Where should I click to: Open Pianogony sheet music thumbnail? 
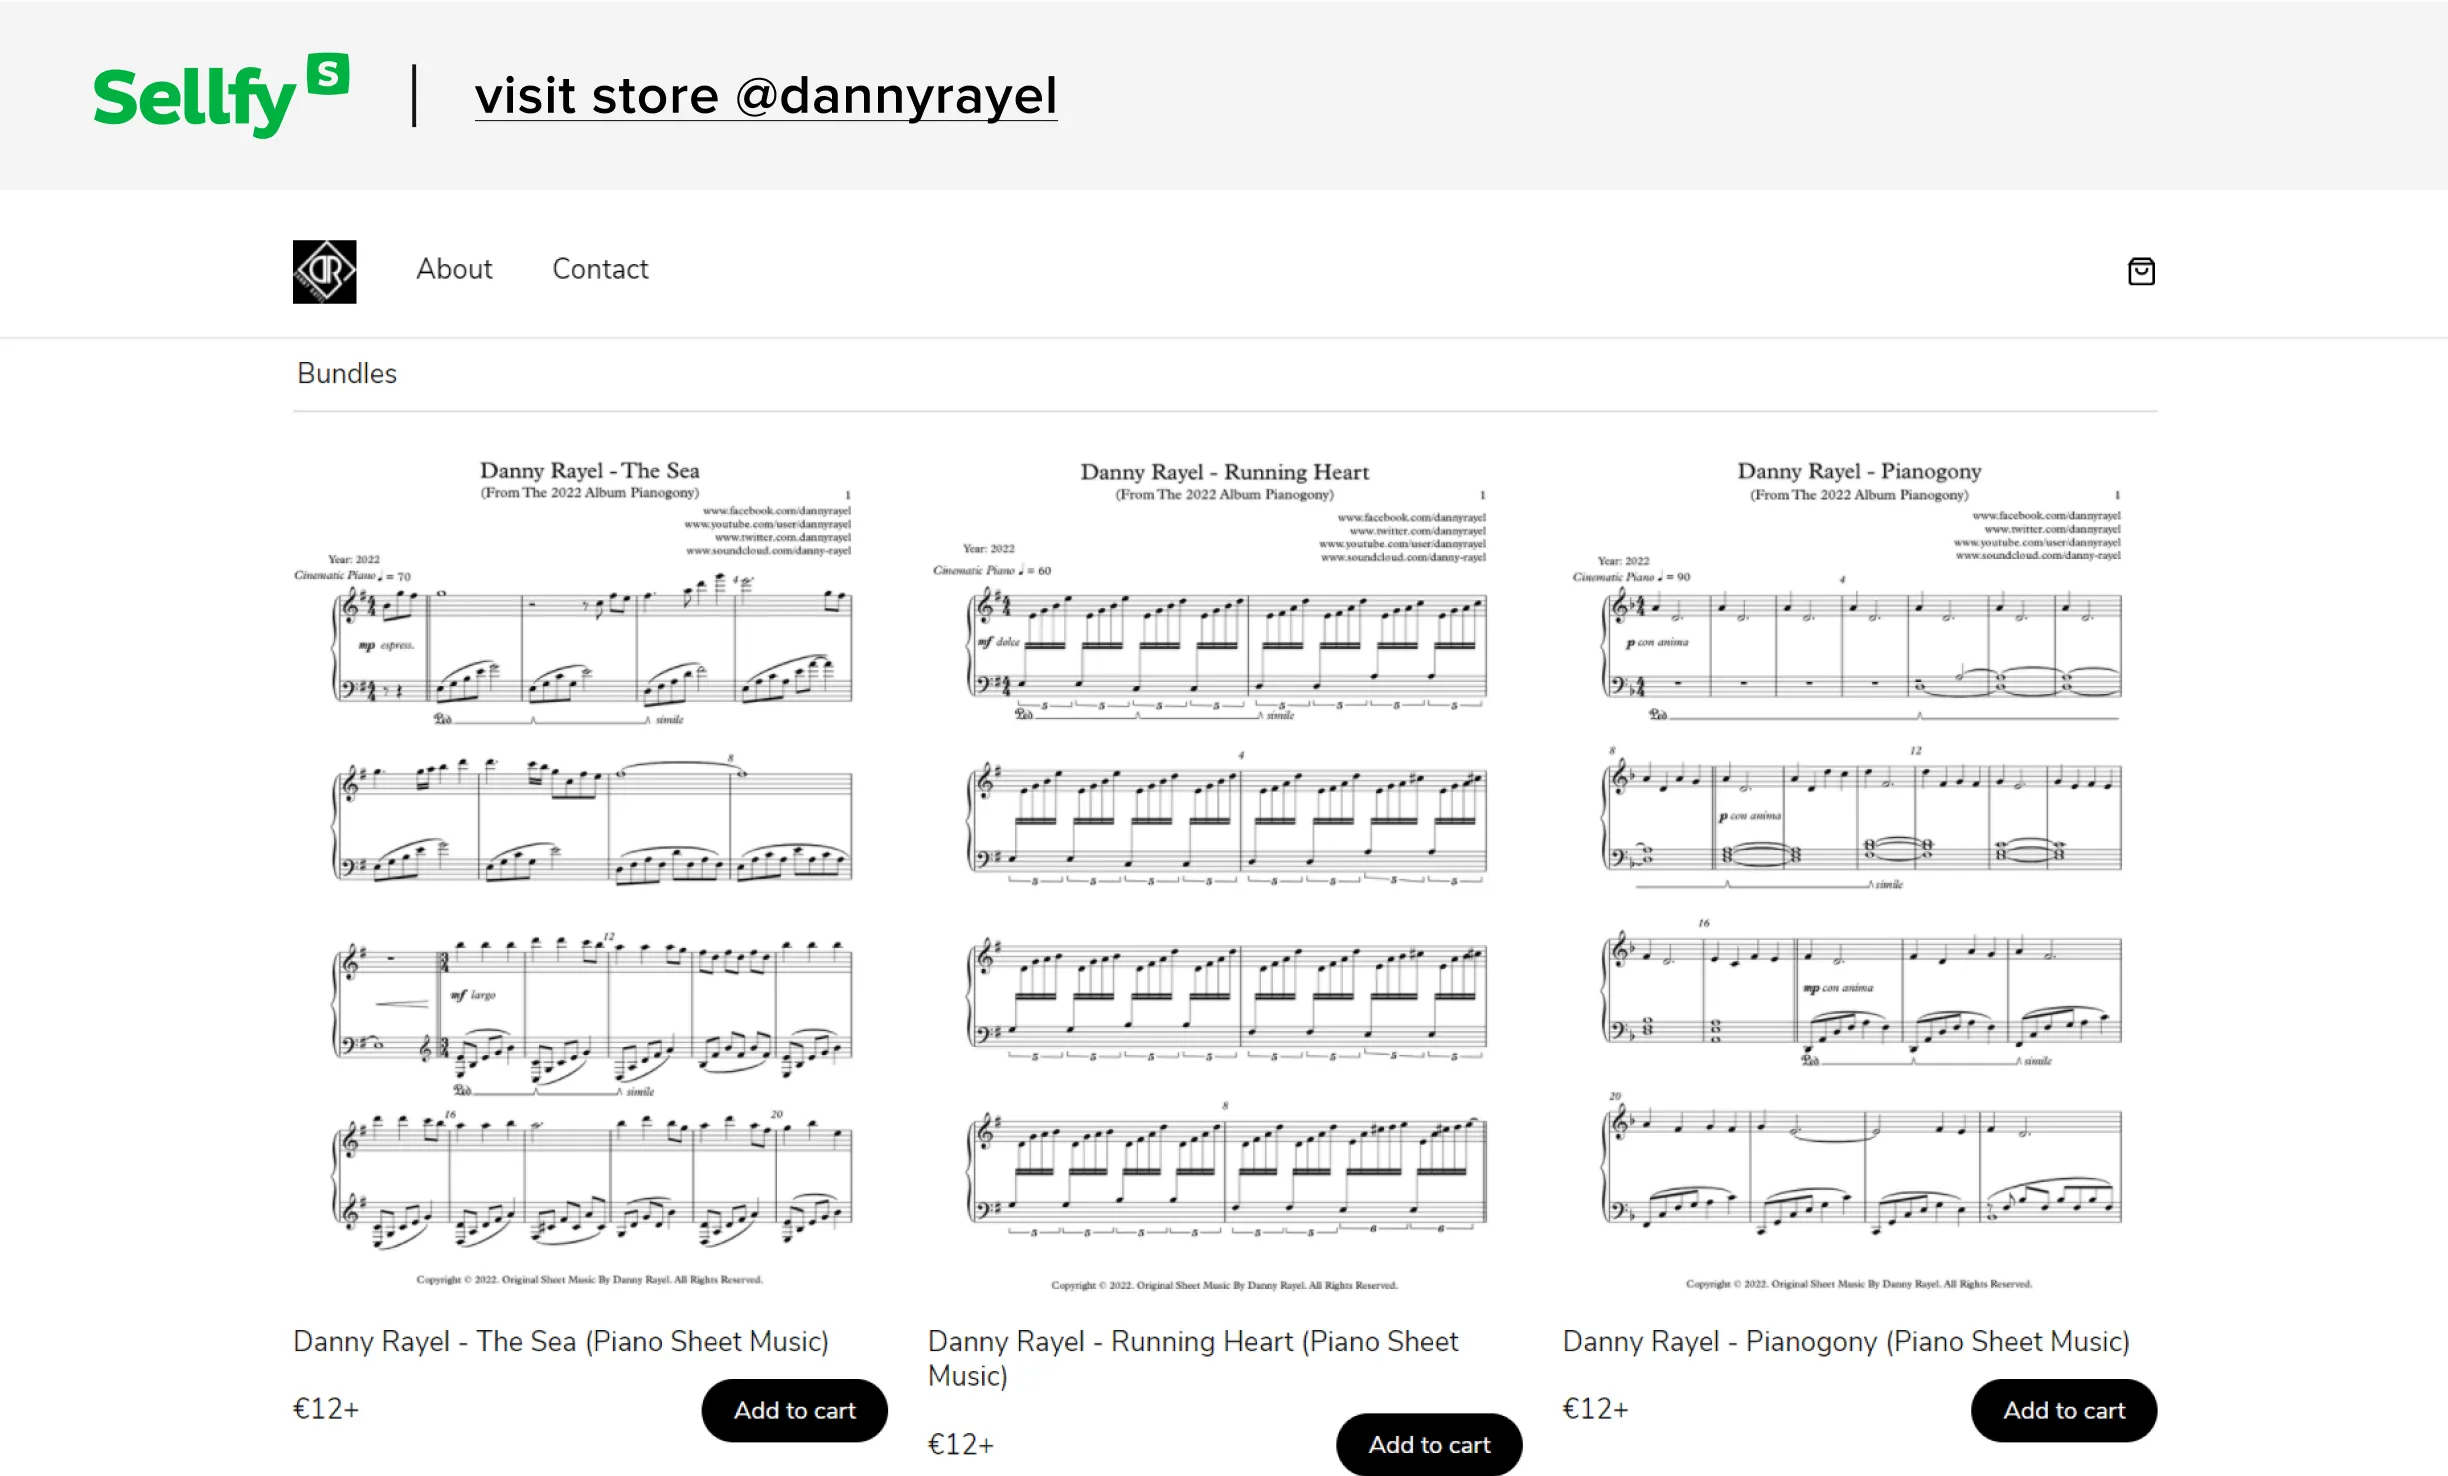coord(1859,872)
